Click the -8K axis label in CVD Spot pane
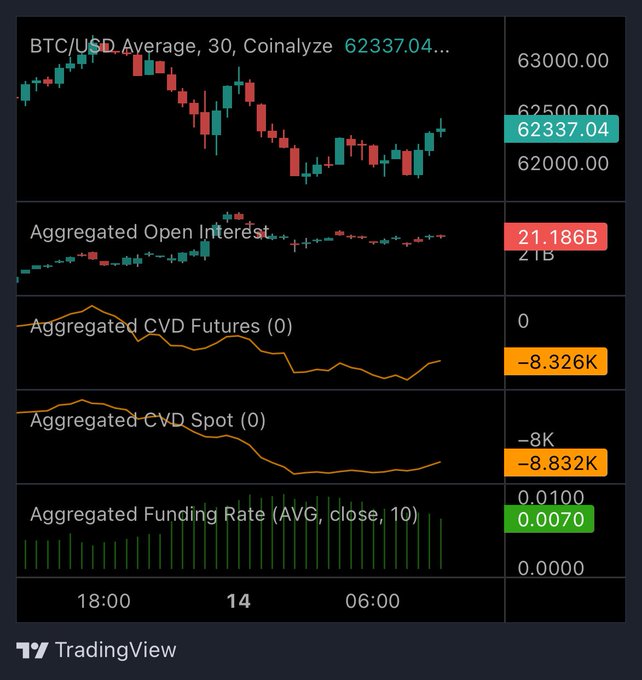 click(536, 440)
